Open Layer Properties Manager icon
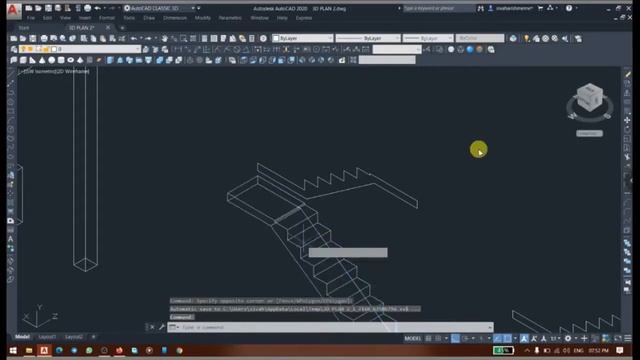The image size is (640, 360). (14, 49)
